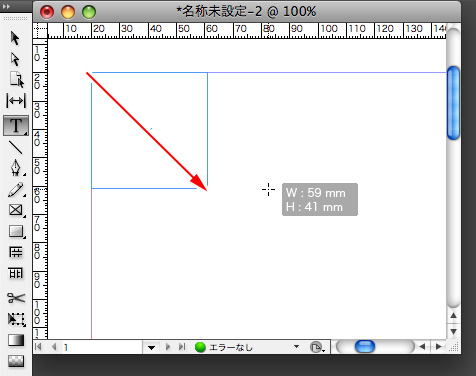476x376 pixels.
Task: Minimize the window with yellow button
Action: (68, 12)
